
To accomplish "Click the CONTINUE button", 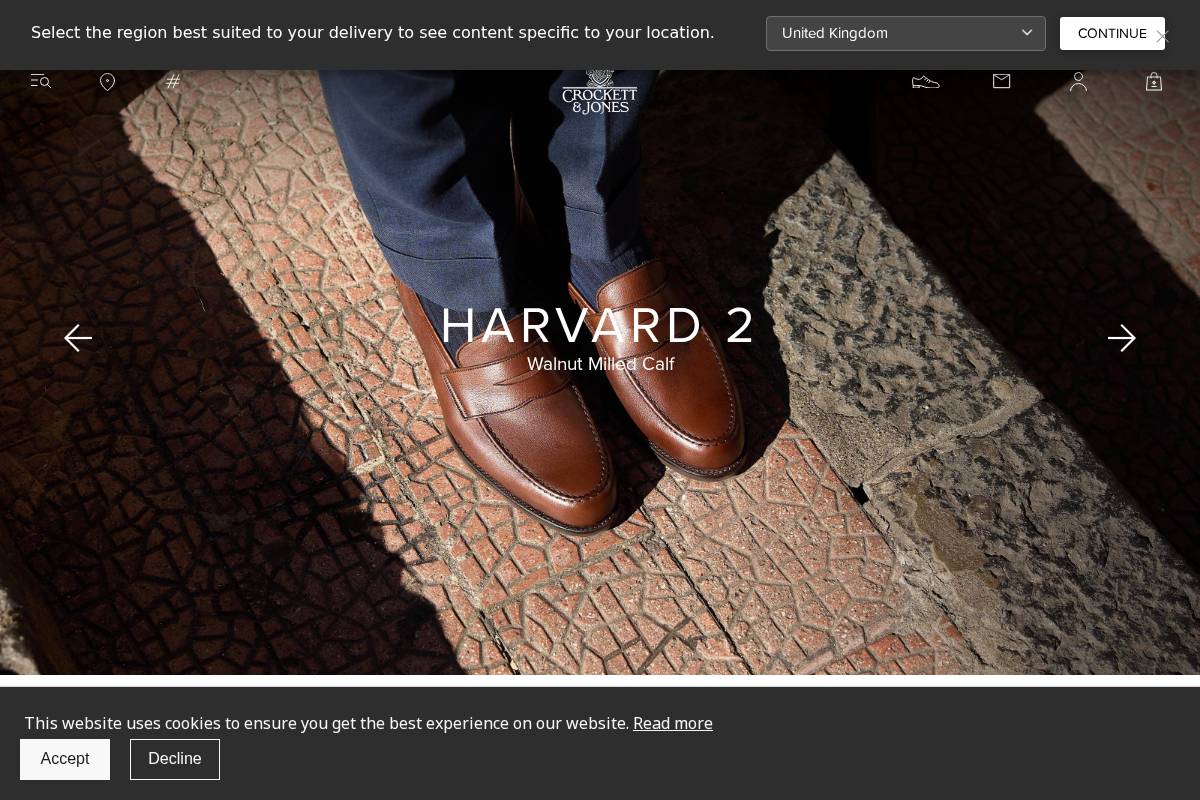I will click(x=1112, y=33).
